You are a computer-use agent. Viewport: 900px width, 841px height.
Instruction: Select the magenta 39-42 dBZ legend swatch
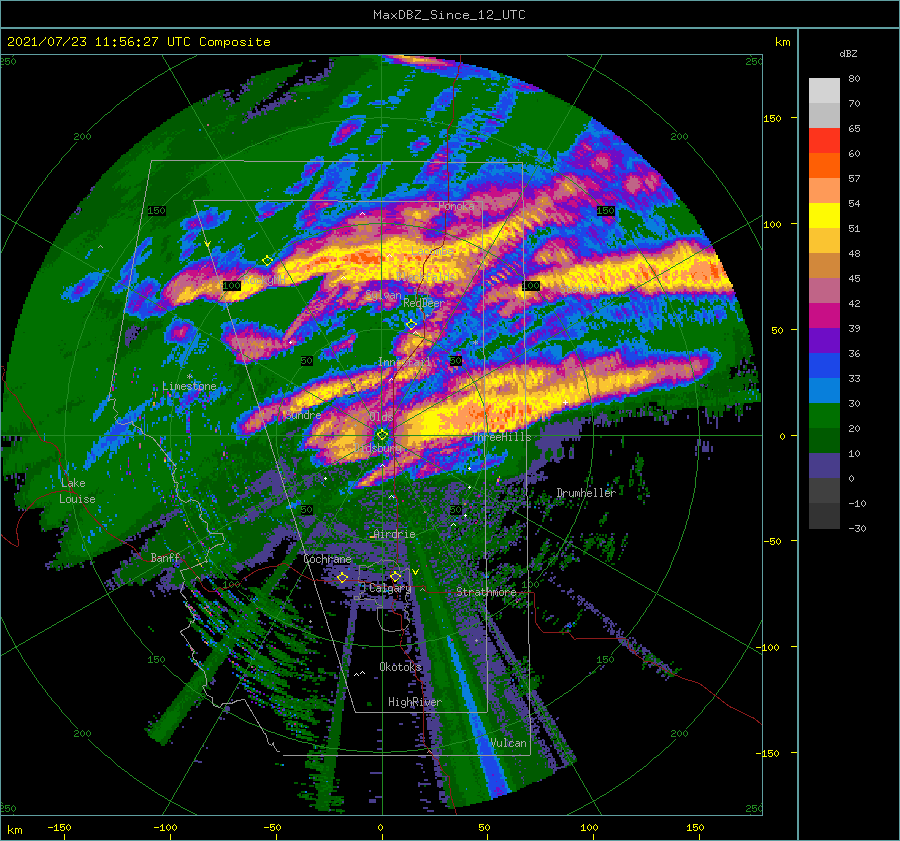pyautogui.click(x=824, y=316)
